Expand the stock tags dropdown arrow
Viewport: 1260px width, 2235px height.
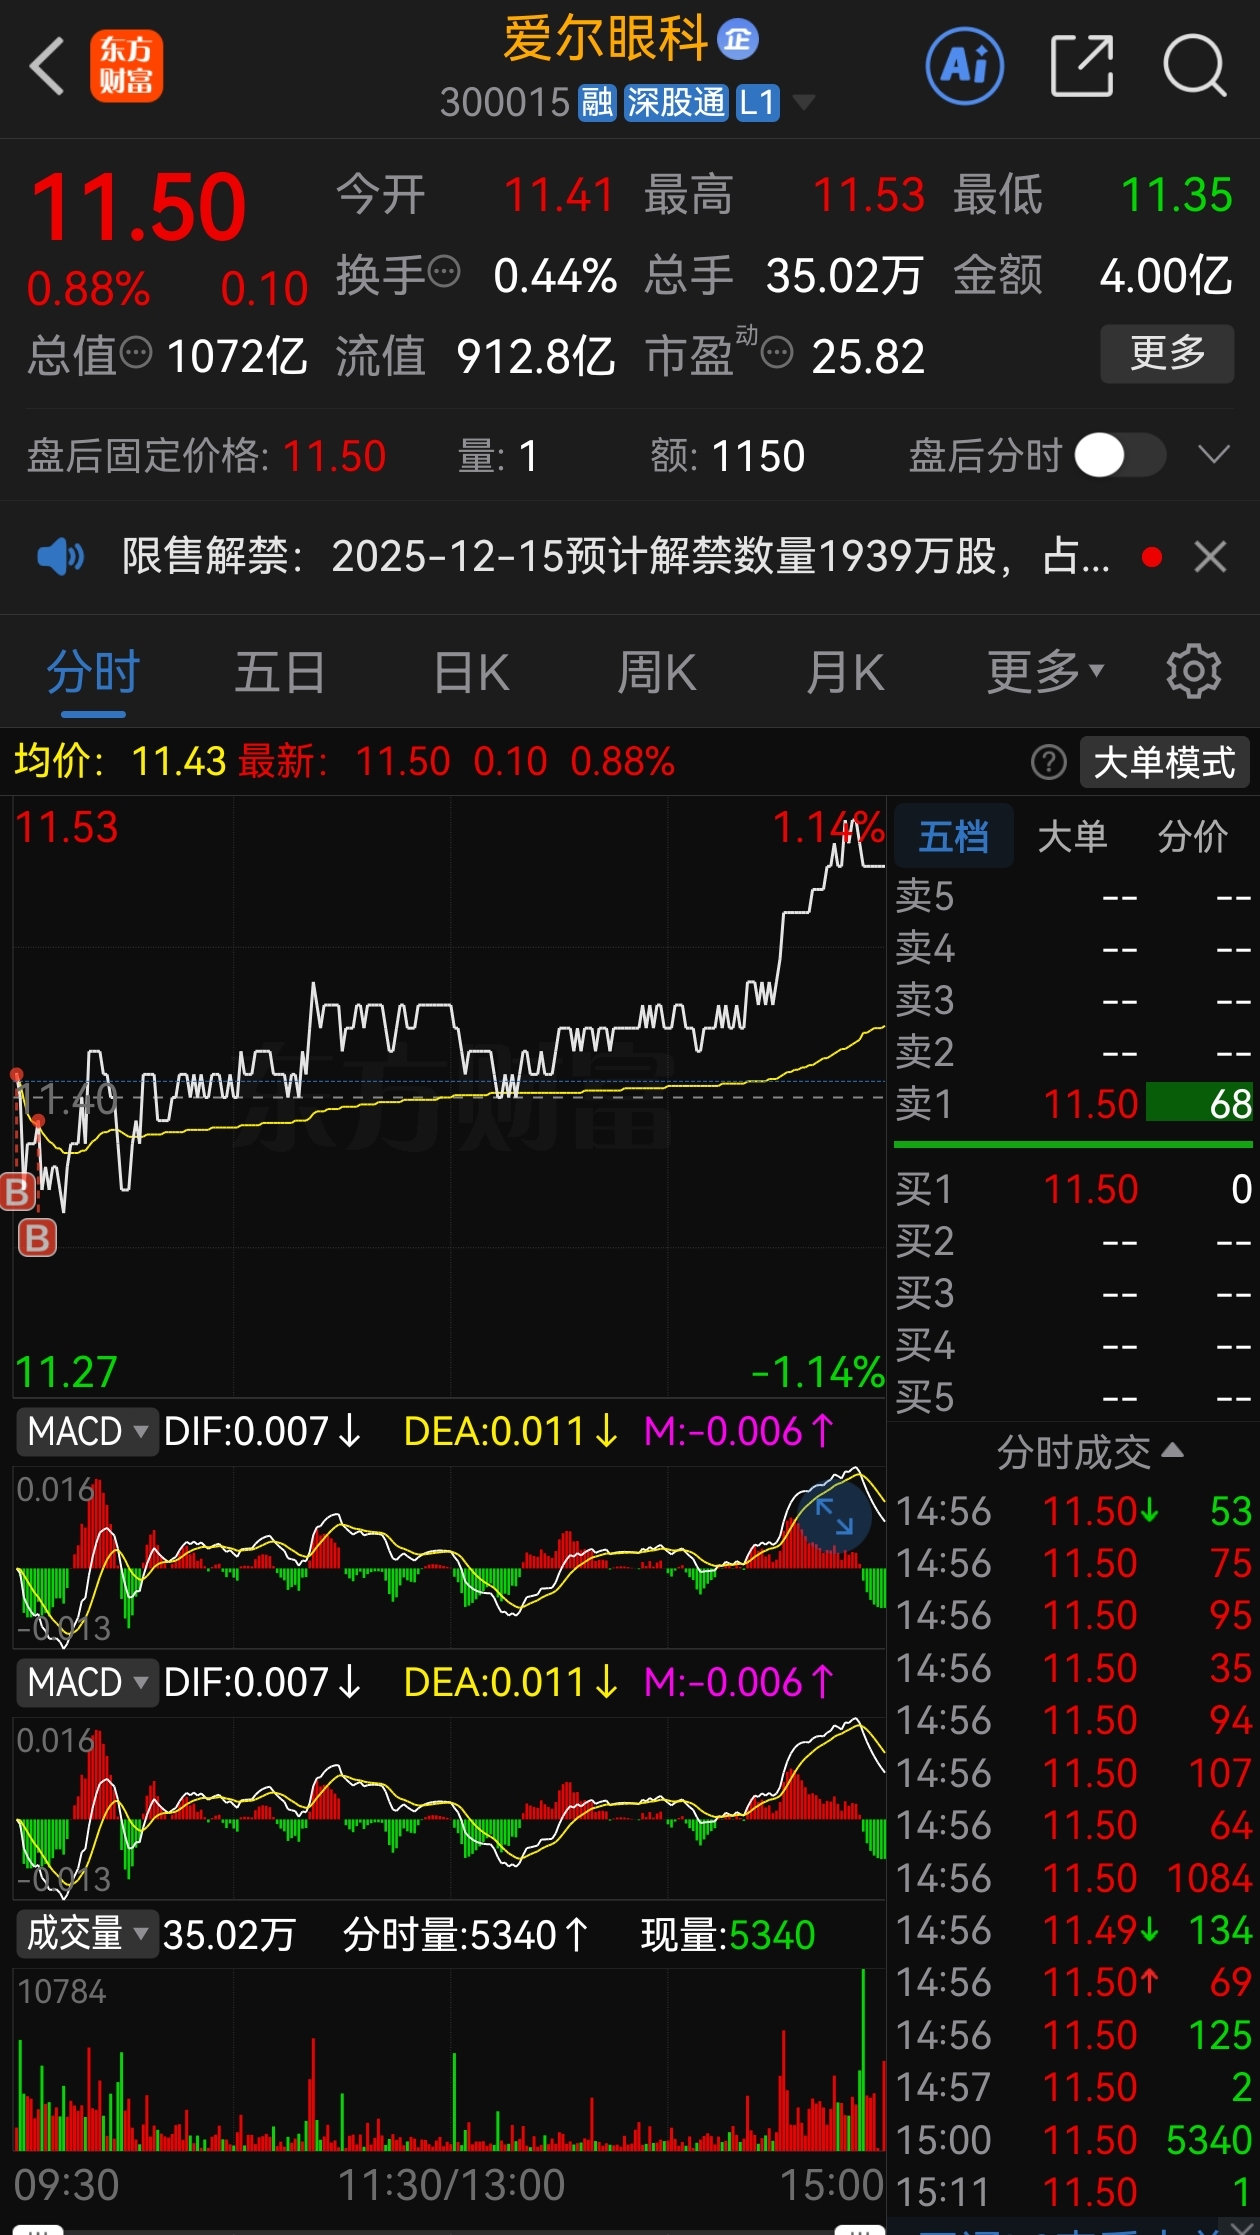(x=803, y=102)
